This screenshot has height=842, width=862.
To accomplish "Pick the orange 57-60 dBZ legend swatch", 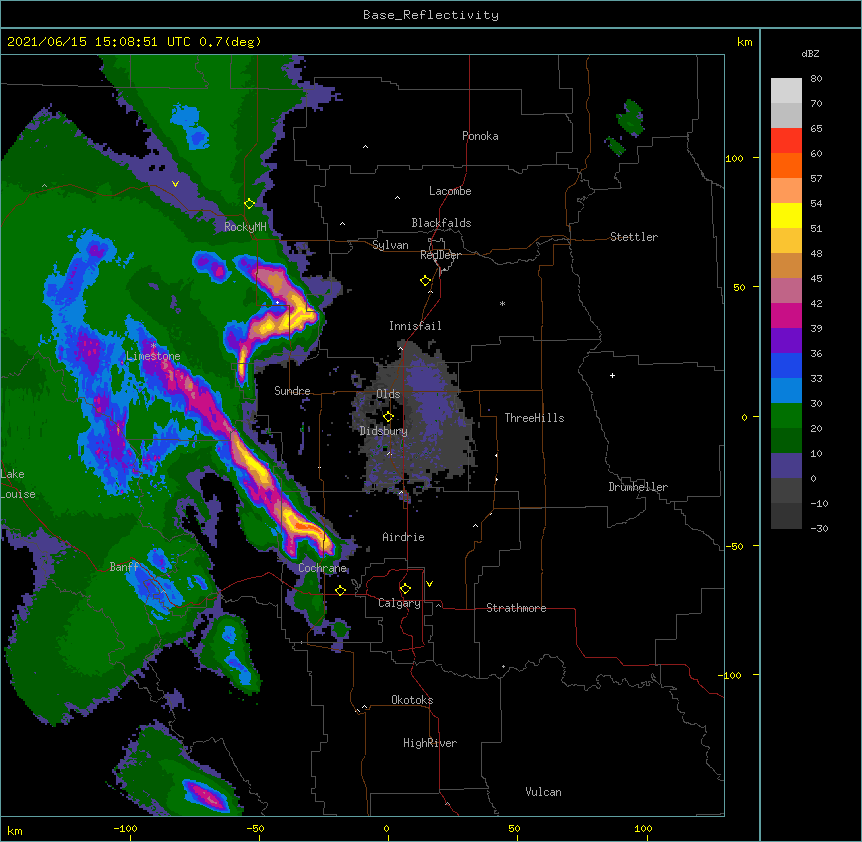I will [x=786, y=165].
